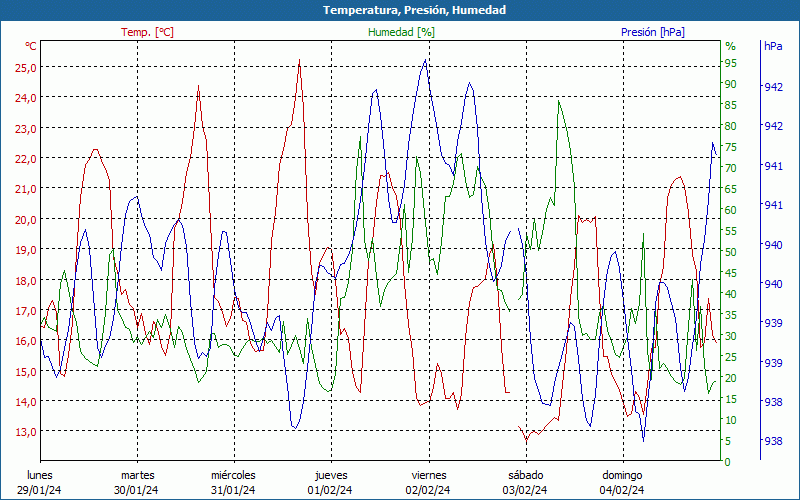The image size is (800, 500).
Task: Click the '55' humidity axis value
Action: 731,231
